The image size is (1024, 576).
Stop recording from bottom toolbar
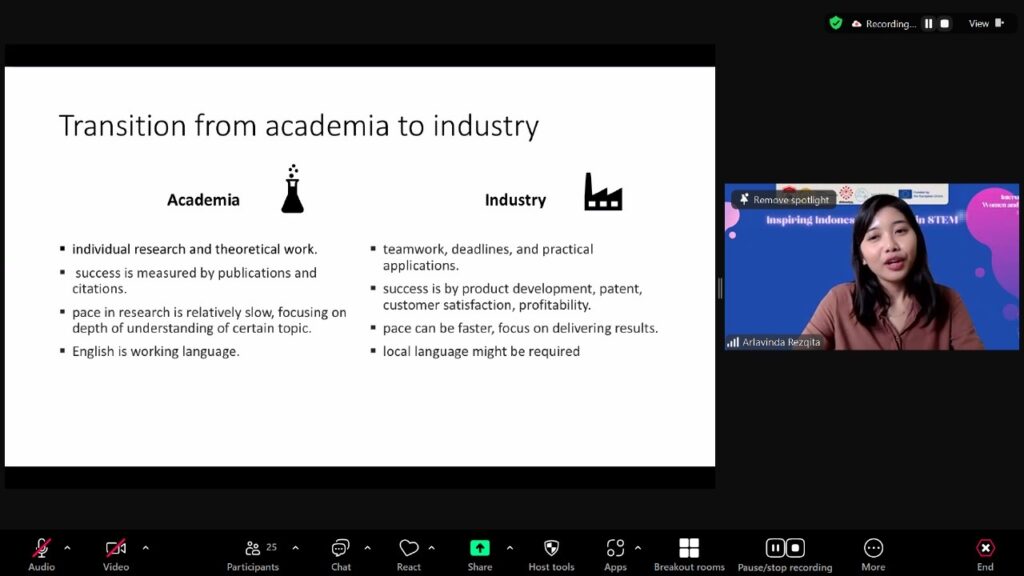[x=795, y=548]
